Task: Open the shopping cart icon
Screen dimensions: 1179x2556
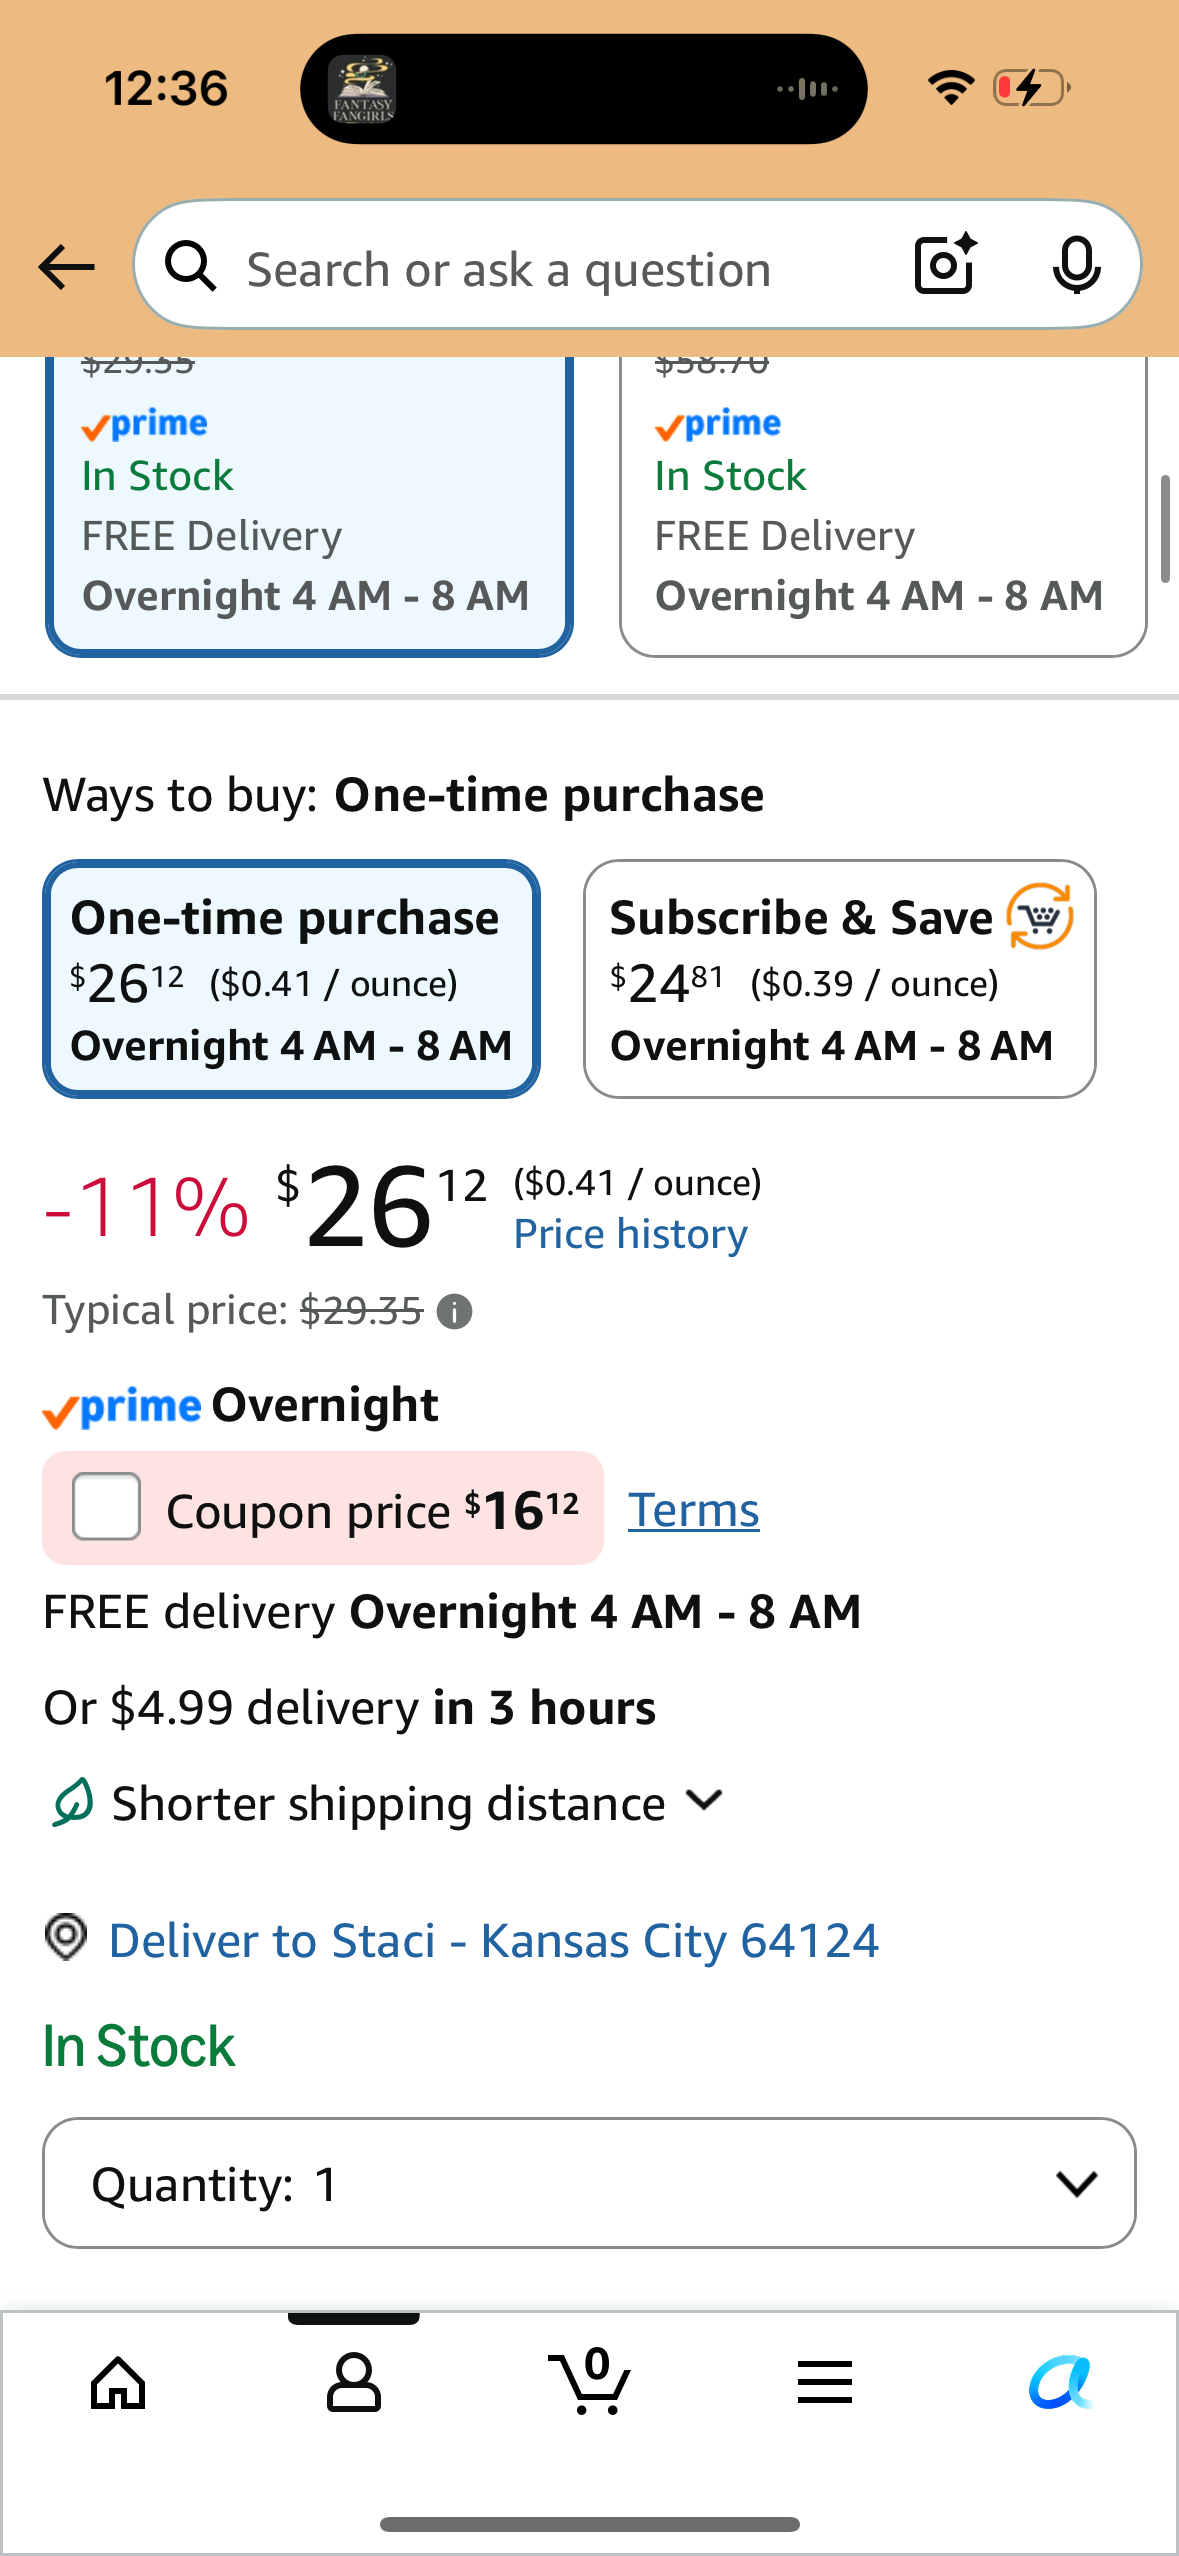Action: pyautogui.click(x=590, y=2381)
